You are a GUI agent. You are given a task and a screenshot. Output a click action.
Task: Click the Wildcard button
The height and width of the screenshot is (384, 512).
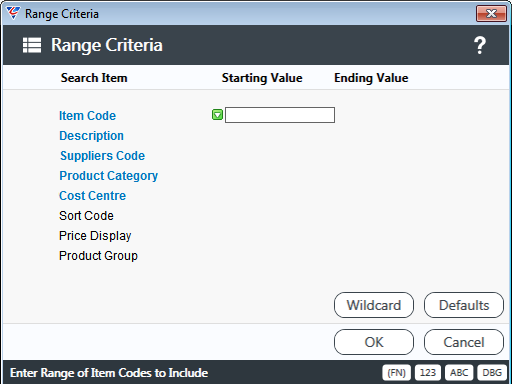pyautogui.click(x=374, y=305)
